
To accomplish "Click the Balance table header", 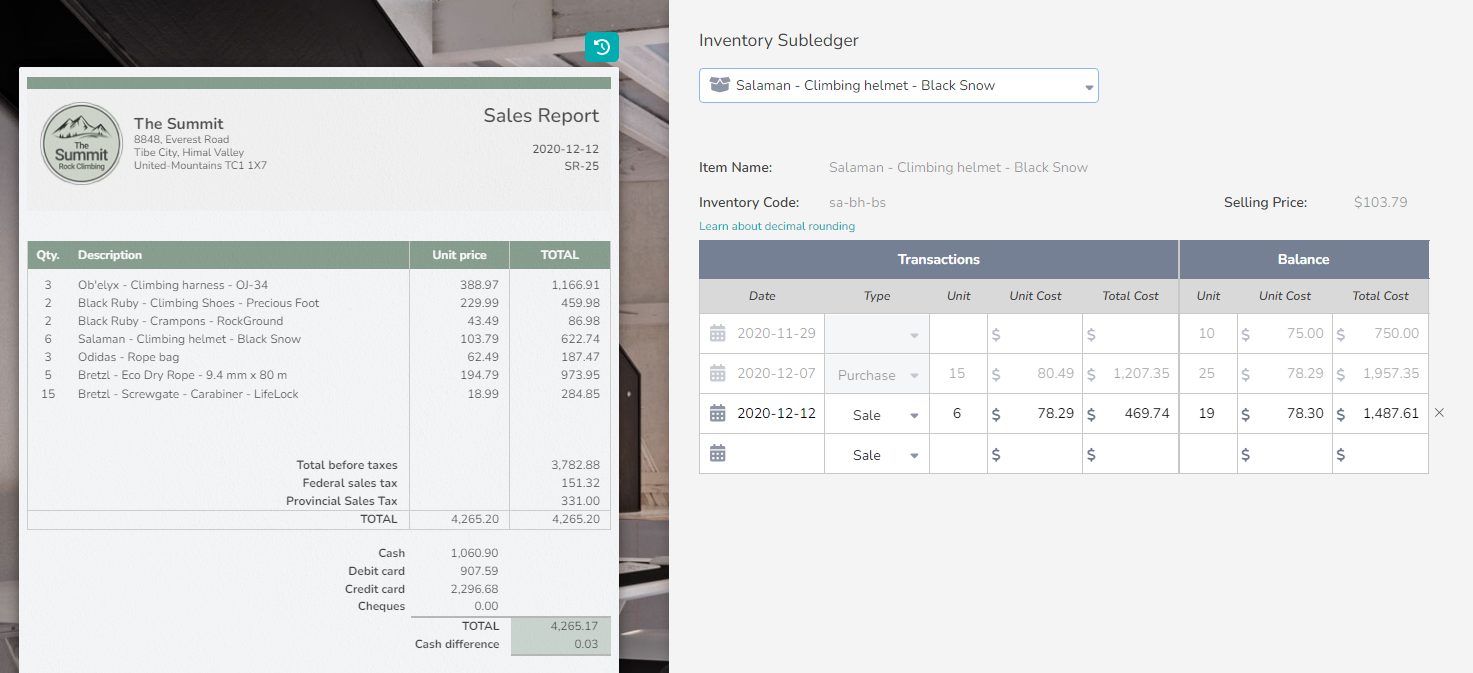I will (x=1304, y=259).
